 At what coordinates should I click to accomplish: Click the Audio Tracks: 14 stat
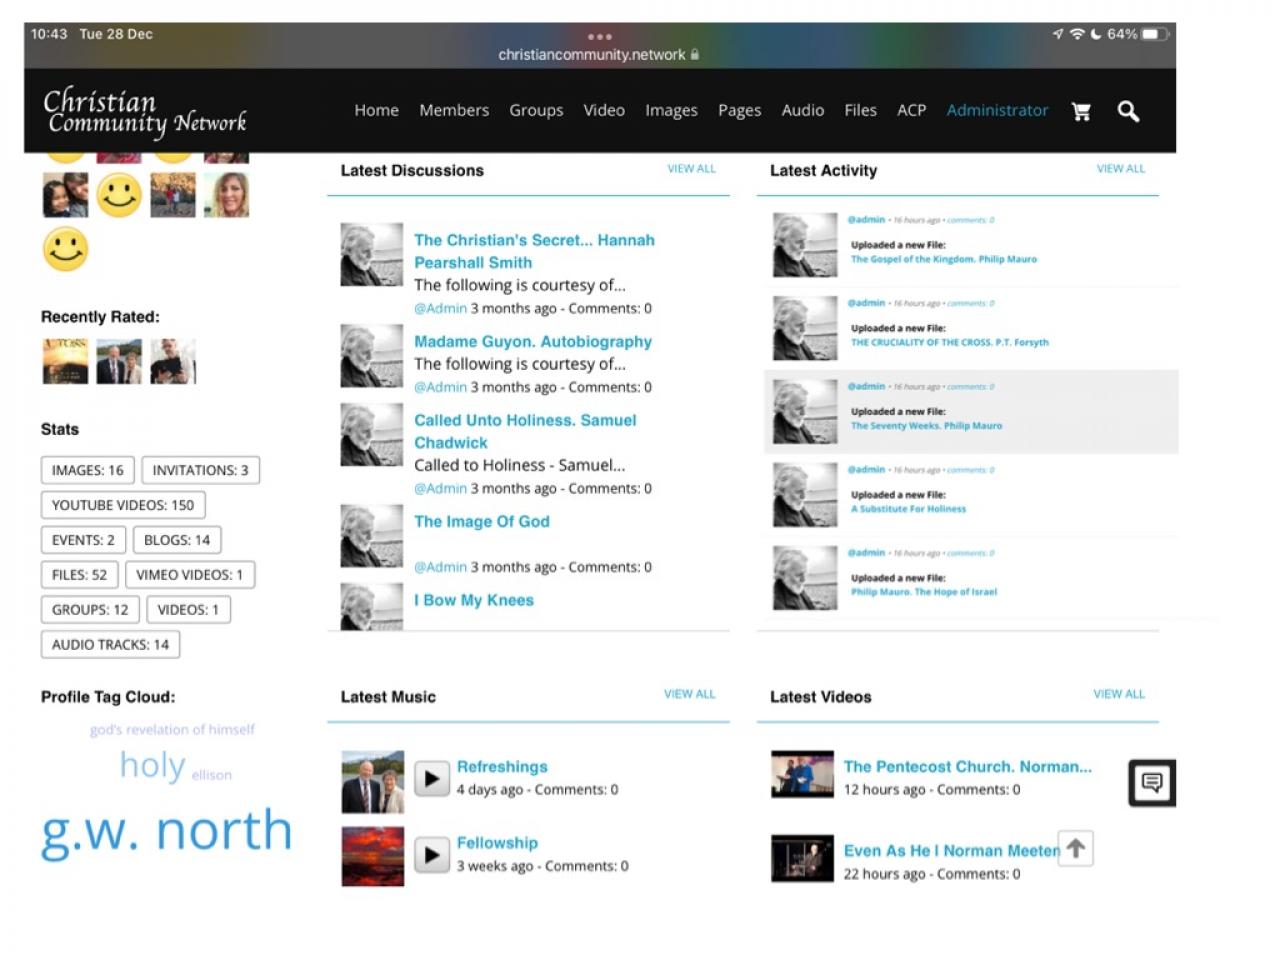(x=110, y=644)
